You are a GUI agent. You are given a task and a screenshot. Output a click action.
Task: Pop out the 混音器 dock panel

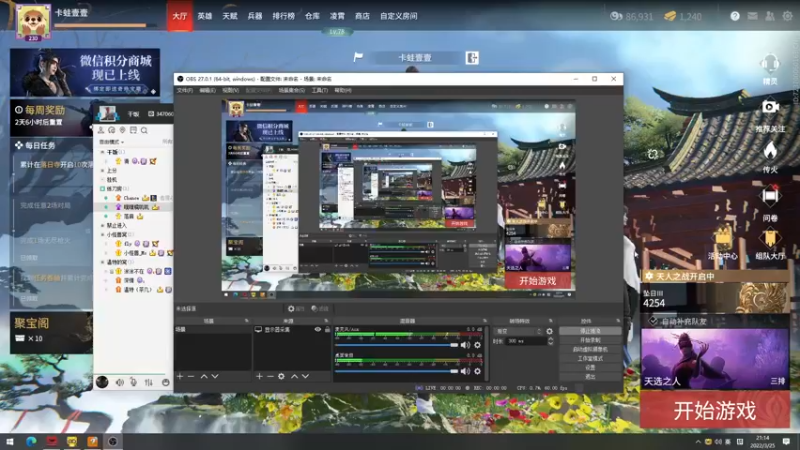pyautogui.click(x=485, y=321)
